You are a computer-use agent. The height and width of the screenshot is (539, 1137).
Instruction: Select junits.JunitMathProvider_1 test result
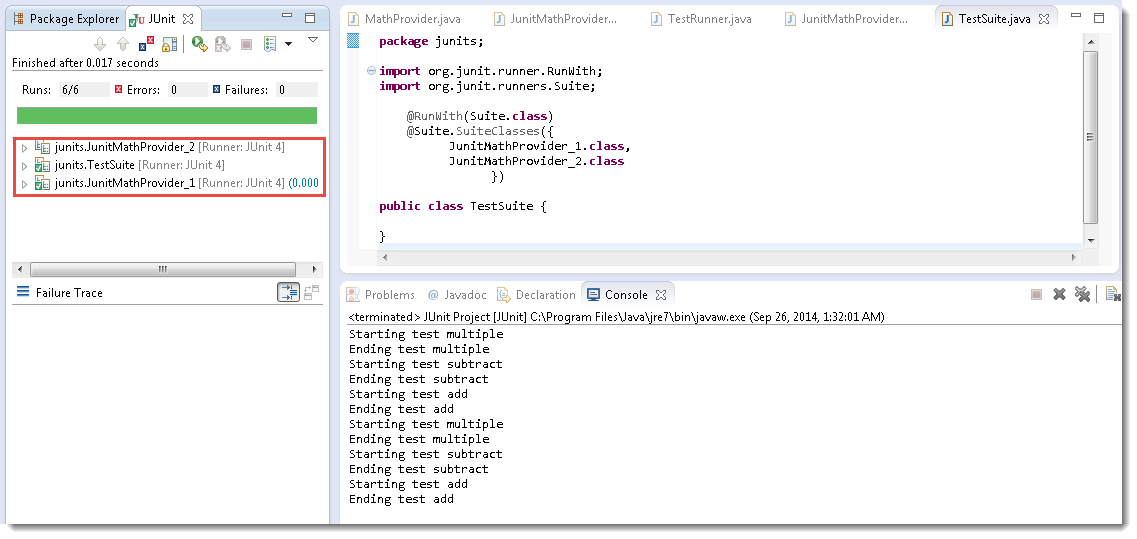[124, 183]
